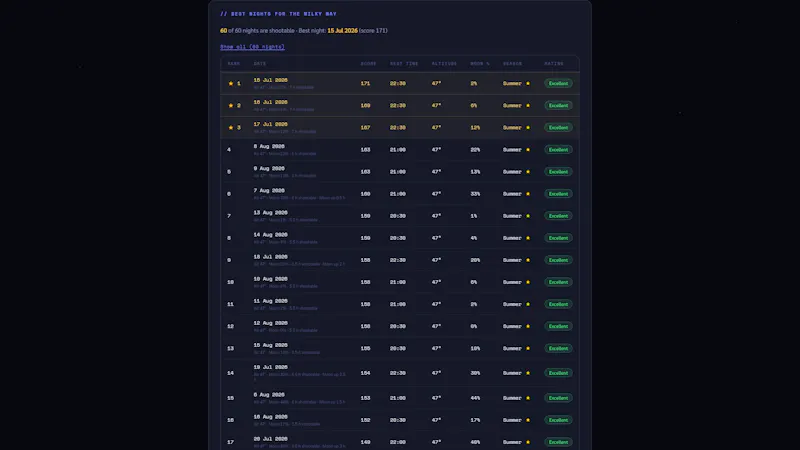Click the Summer star icon in 6 Aug row
800x450 pixels.
(528, 398)
